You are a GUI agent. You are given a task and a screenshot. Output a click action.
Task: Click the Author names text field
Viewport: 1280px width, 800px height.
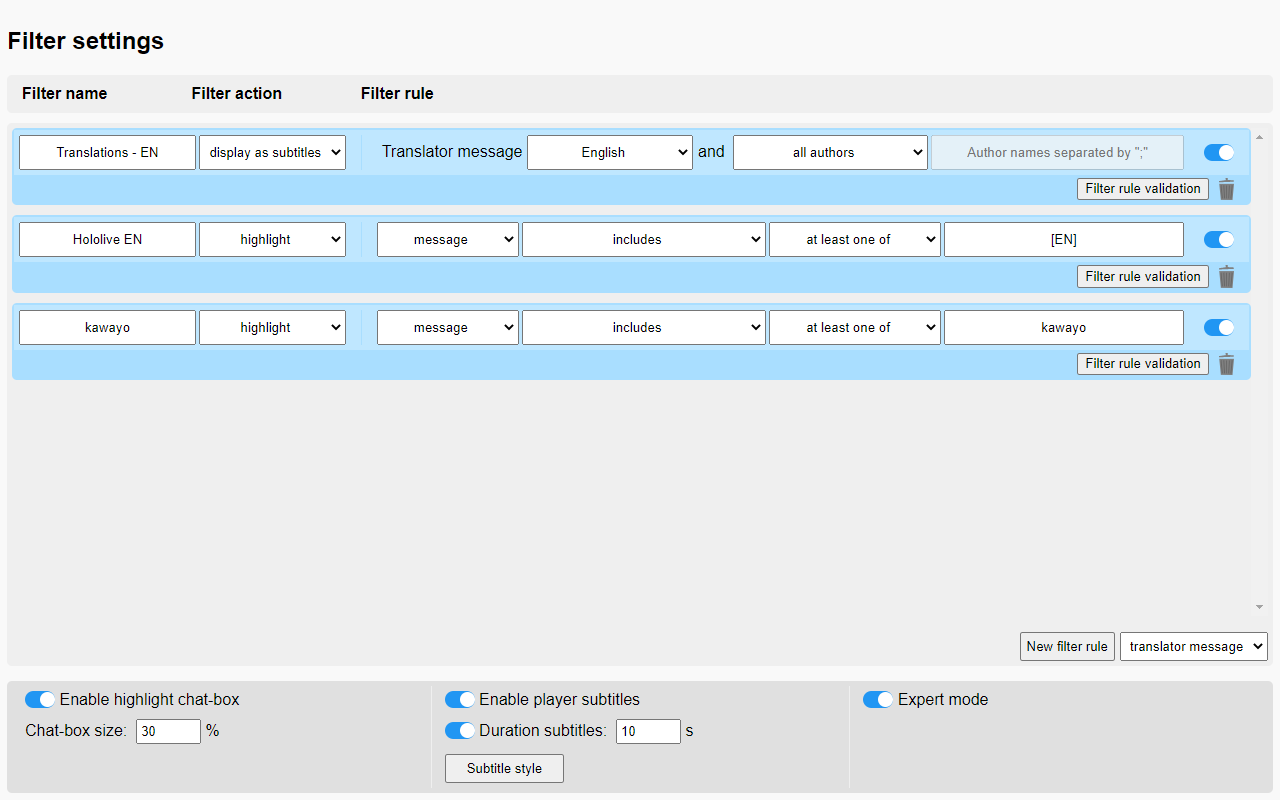click(x=1057, y=153)
